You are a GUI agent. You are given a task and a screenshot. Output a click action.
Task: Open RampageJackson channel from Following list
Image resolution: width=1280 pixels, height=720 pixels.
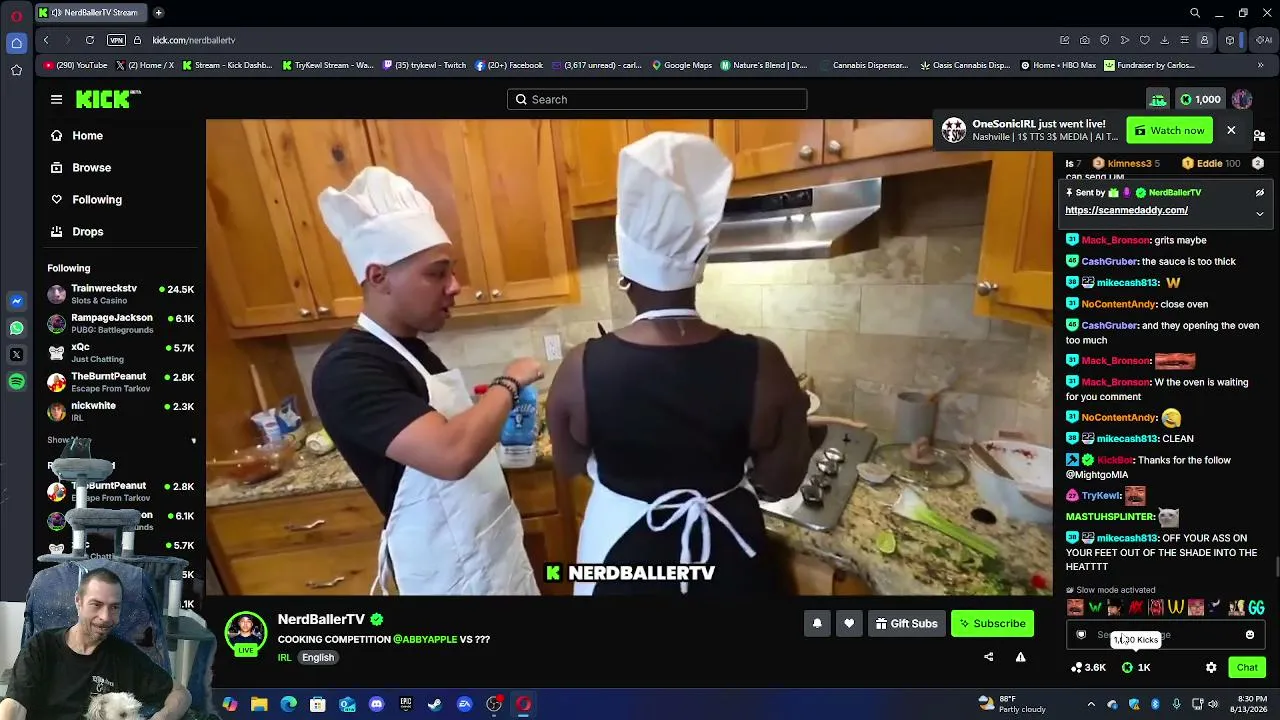(x=121, y=323)
